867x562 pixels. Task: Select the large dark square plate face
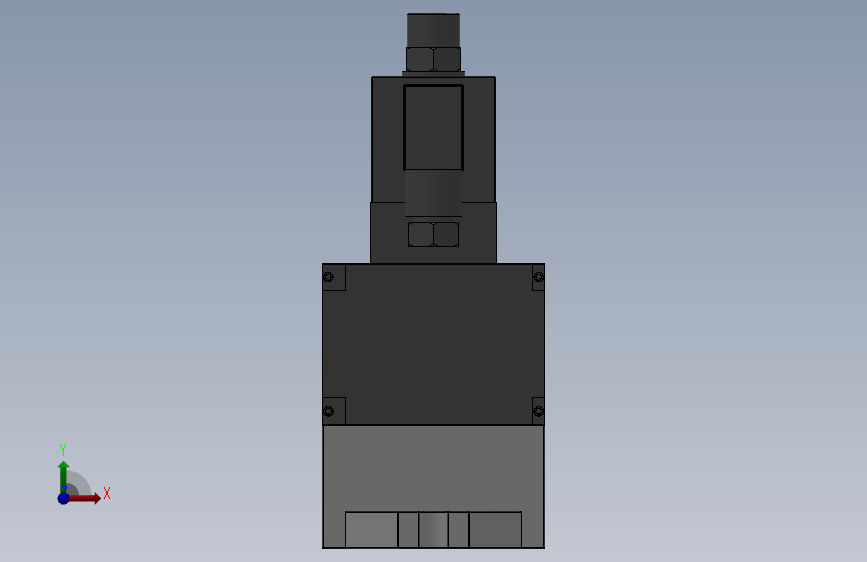[434, 344]
